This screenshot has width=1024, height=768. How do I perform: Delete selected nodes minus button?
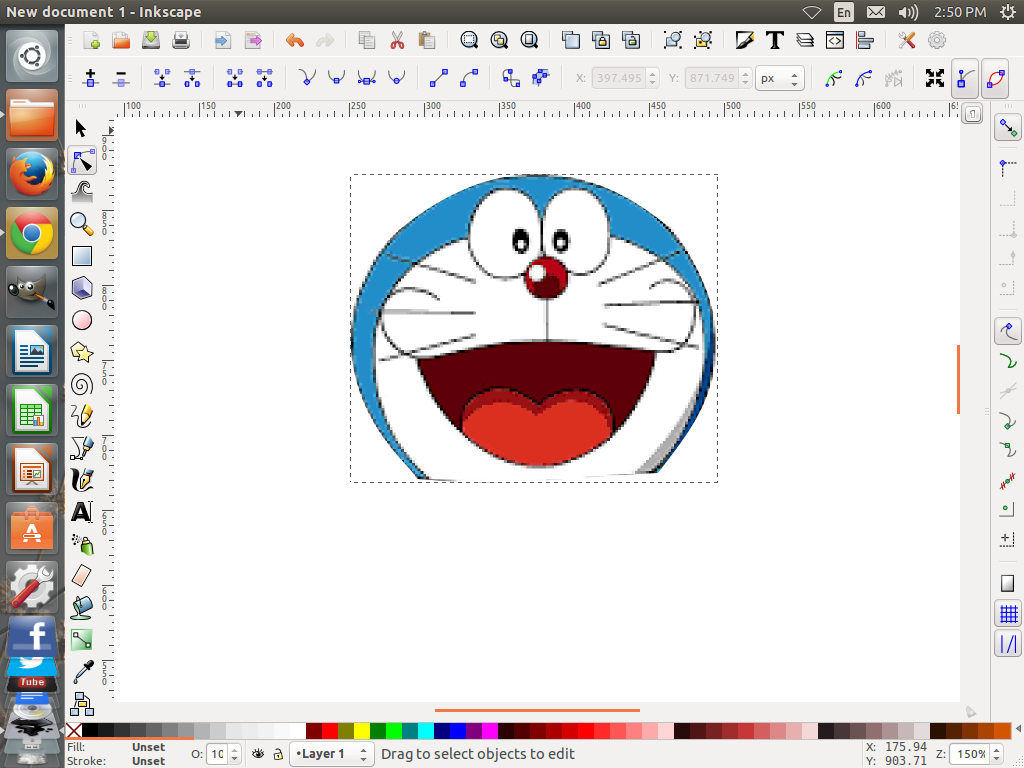121,78
